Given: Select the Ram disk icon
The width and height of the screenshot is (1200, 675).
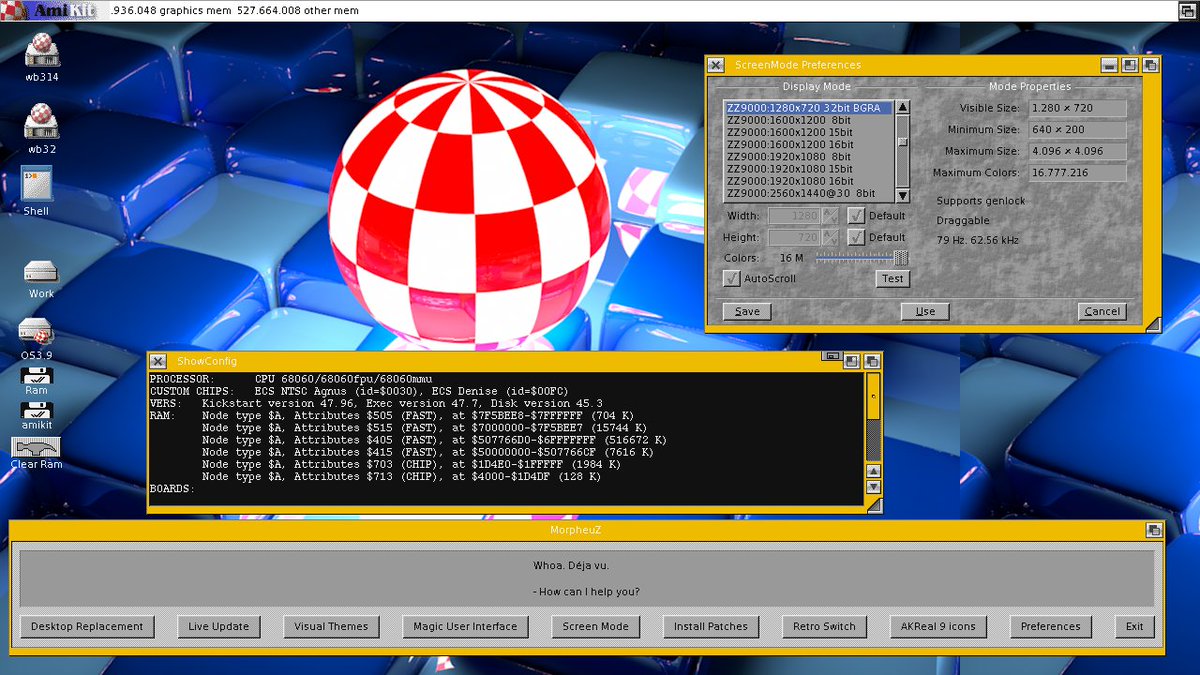Looking at the screenshot, I should point(37,375).
